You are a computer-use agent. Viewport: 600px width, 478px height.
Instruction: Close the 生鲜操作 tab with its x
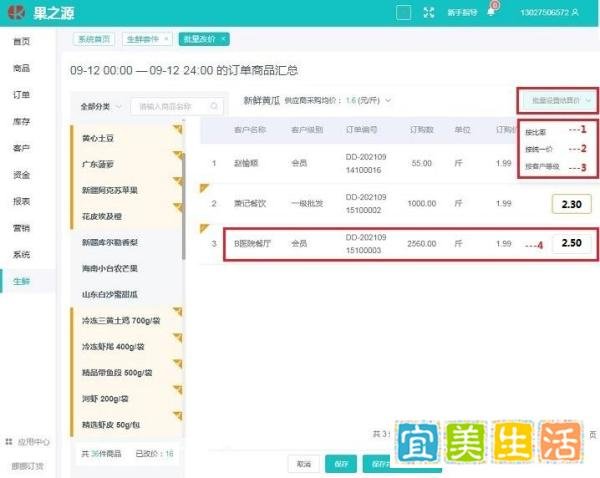coord(166,39)
